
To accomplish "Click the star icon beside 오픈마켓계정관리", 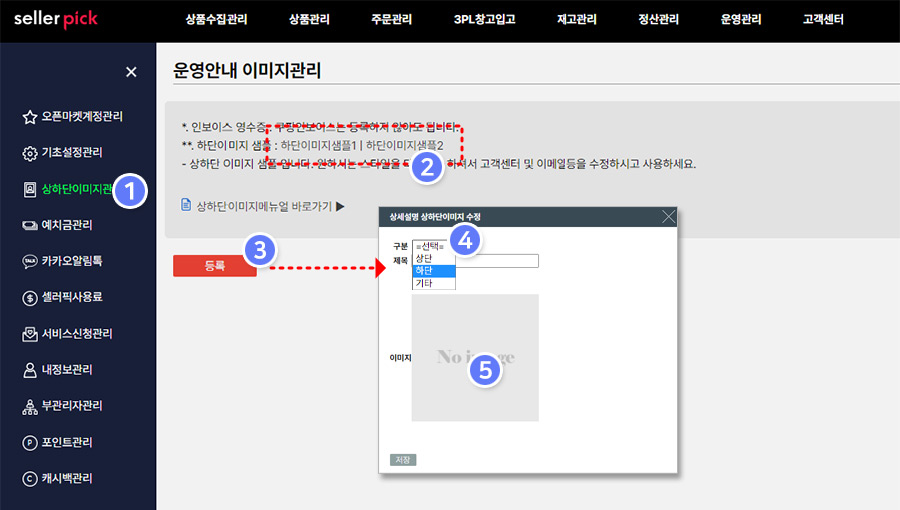I will (x=30, y=117).
